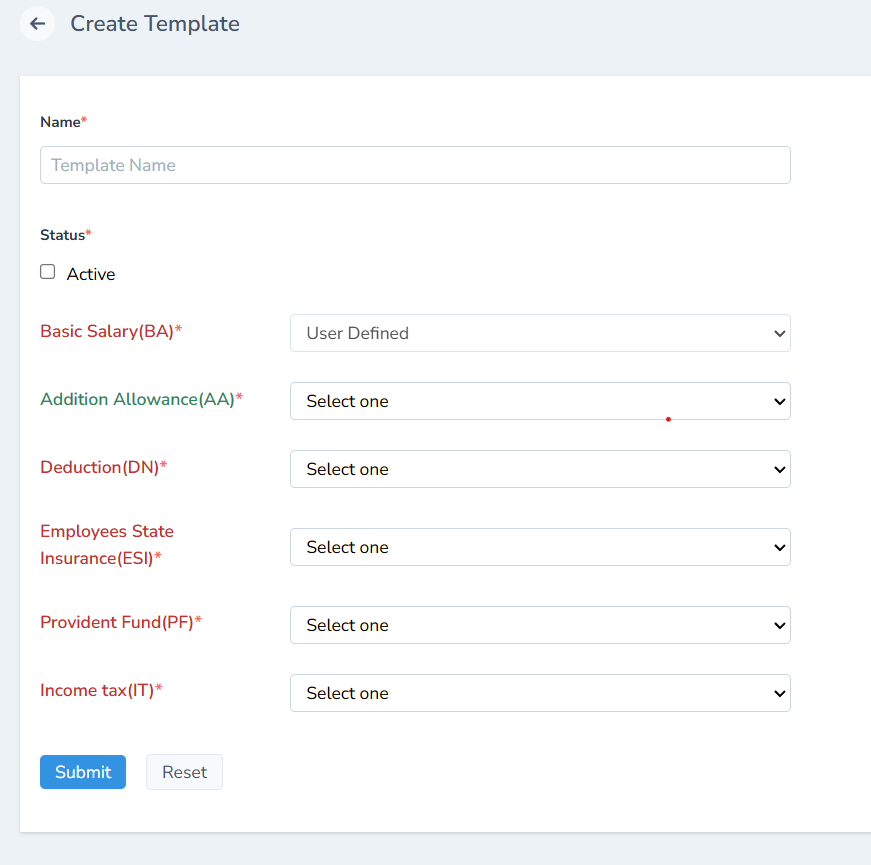Click the Income tax dropdown chevron
Image resolution: width=871 pixels, height=865 pixels.
781,693
